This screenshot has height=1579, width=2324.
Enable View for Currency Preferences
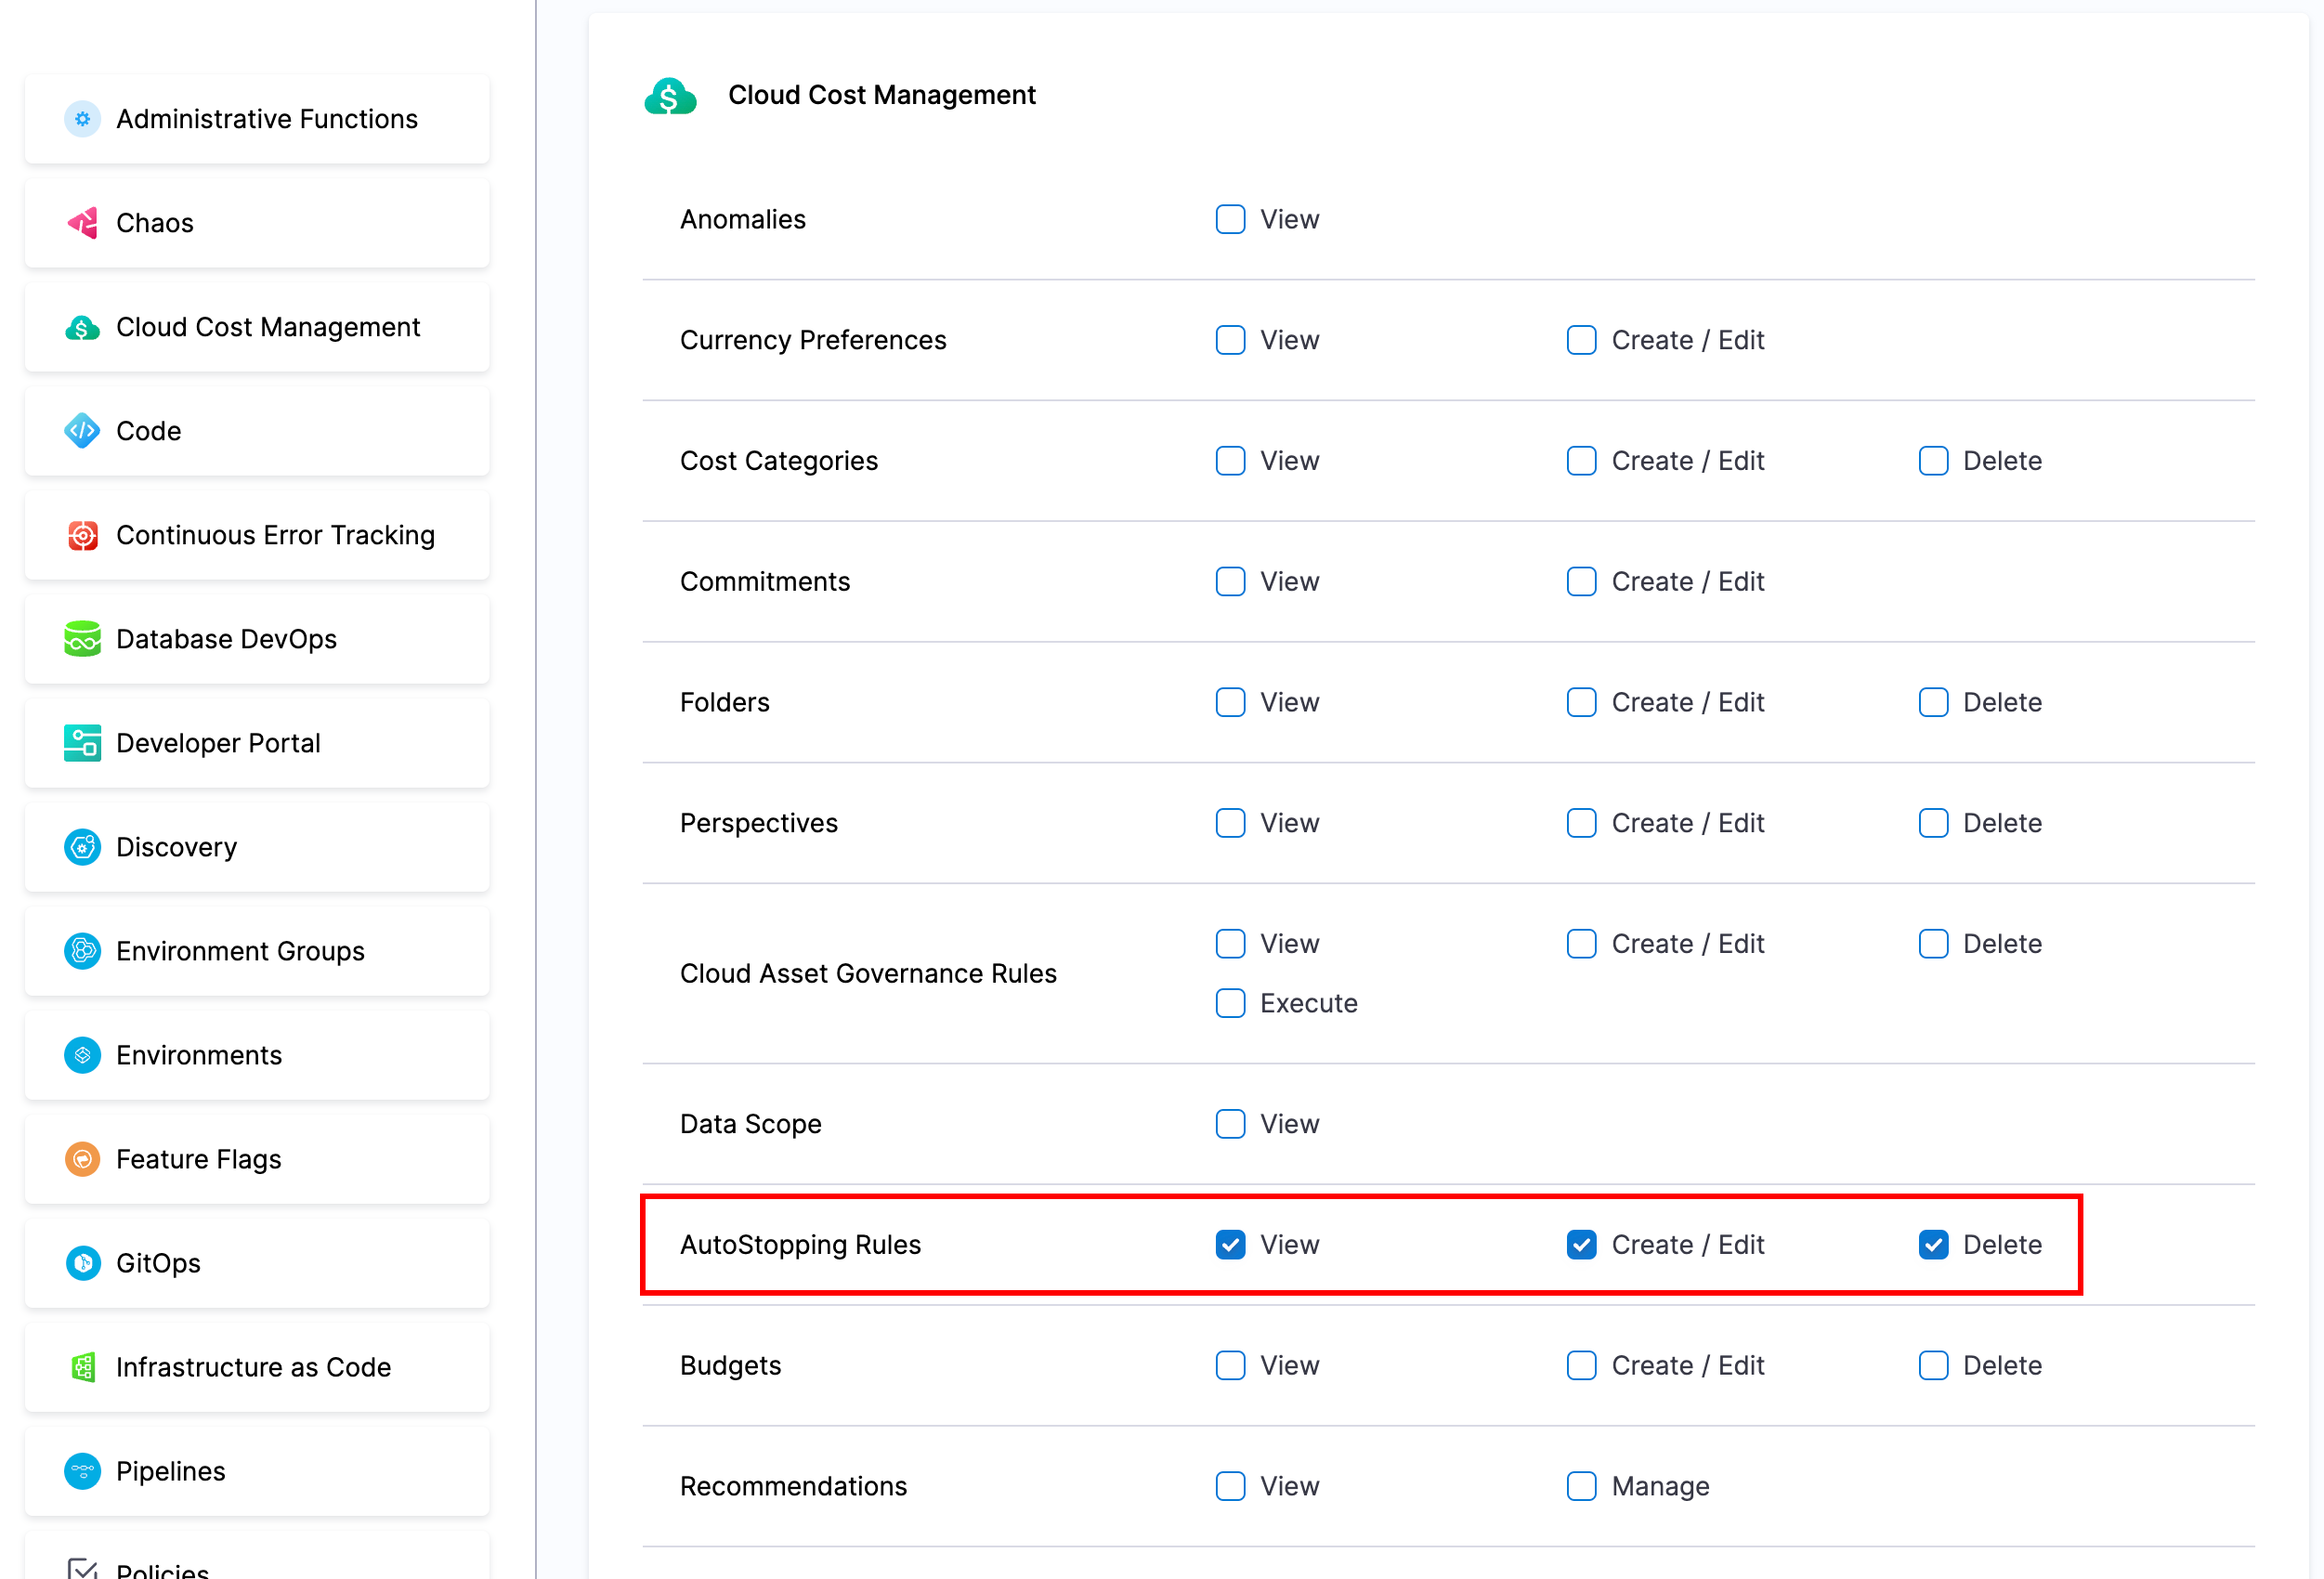pos(1230,340)
